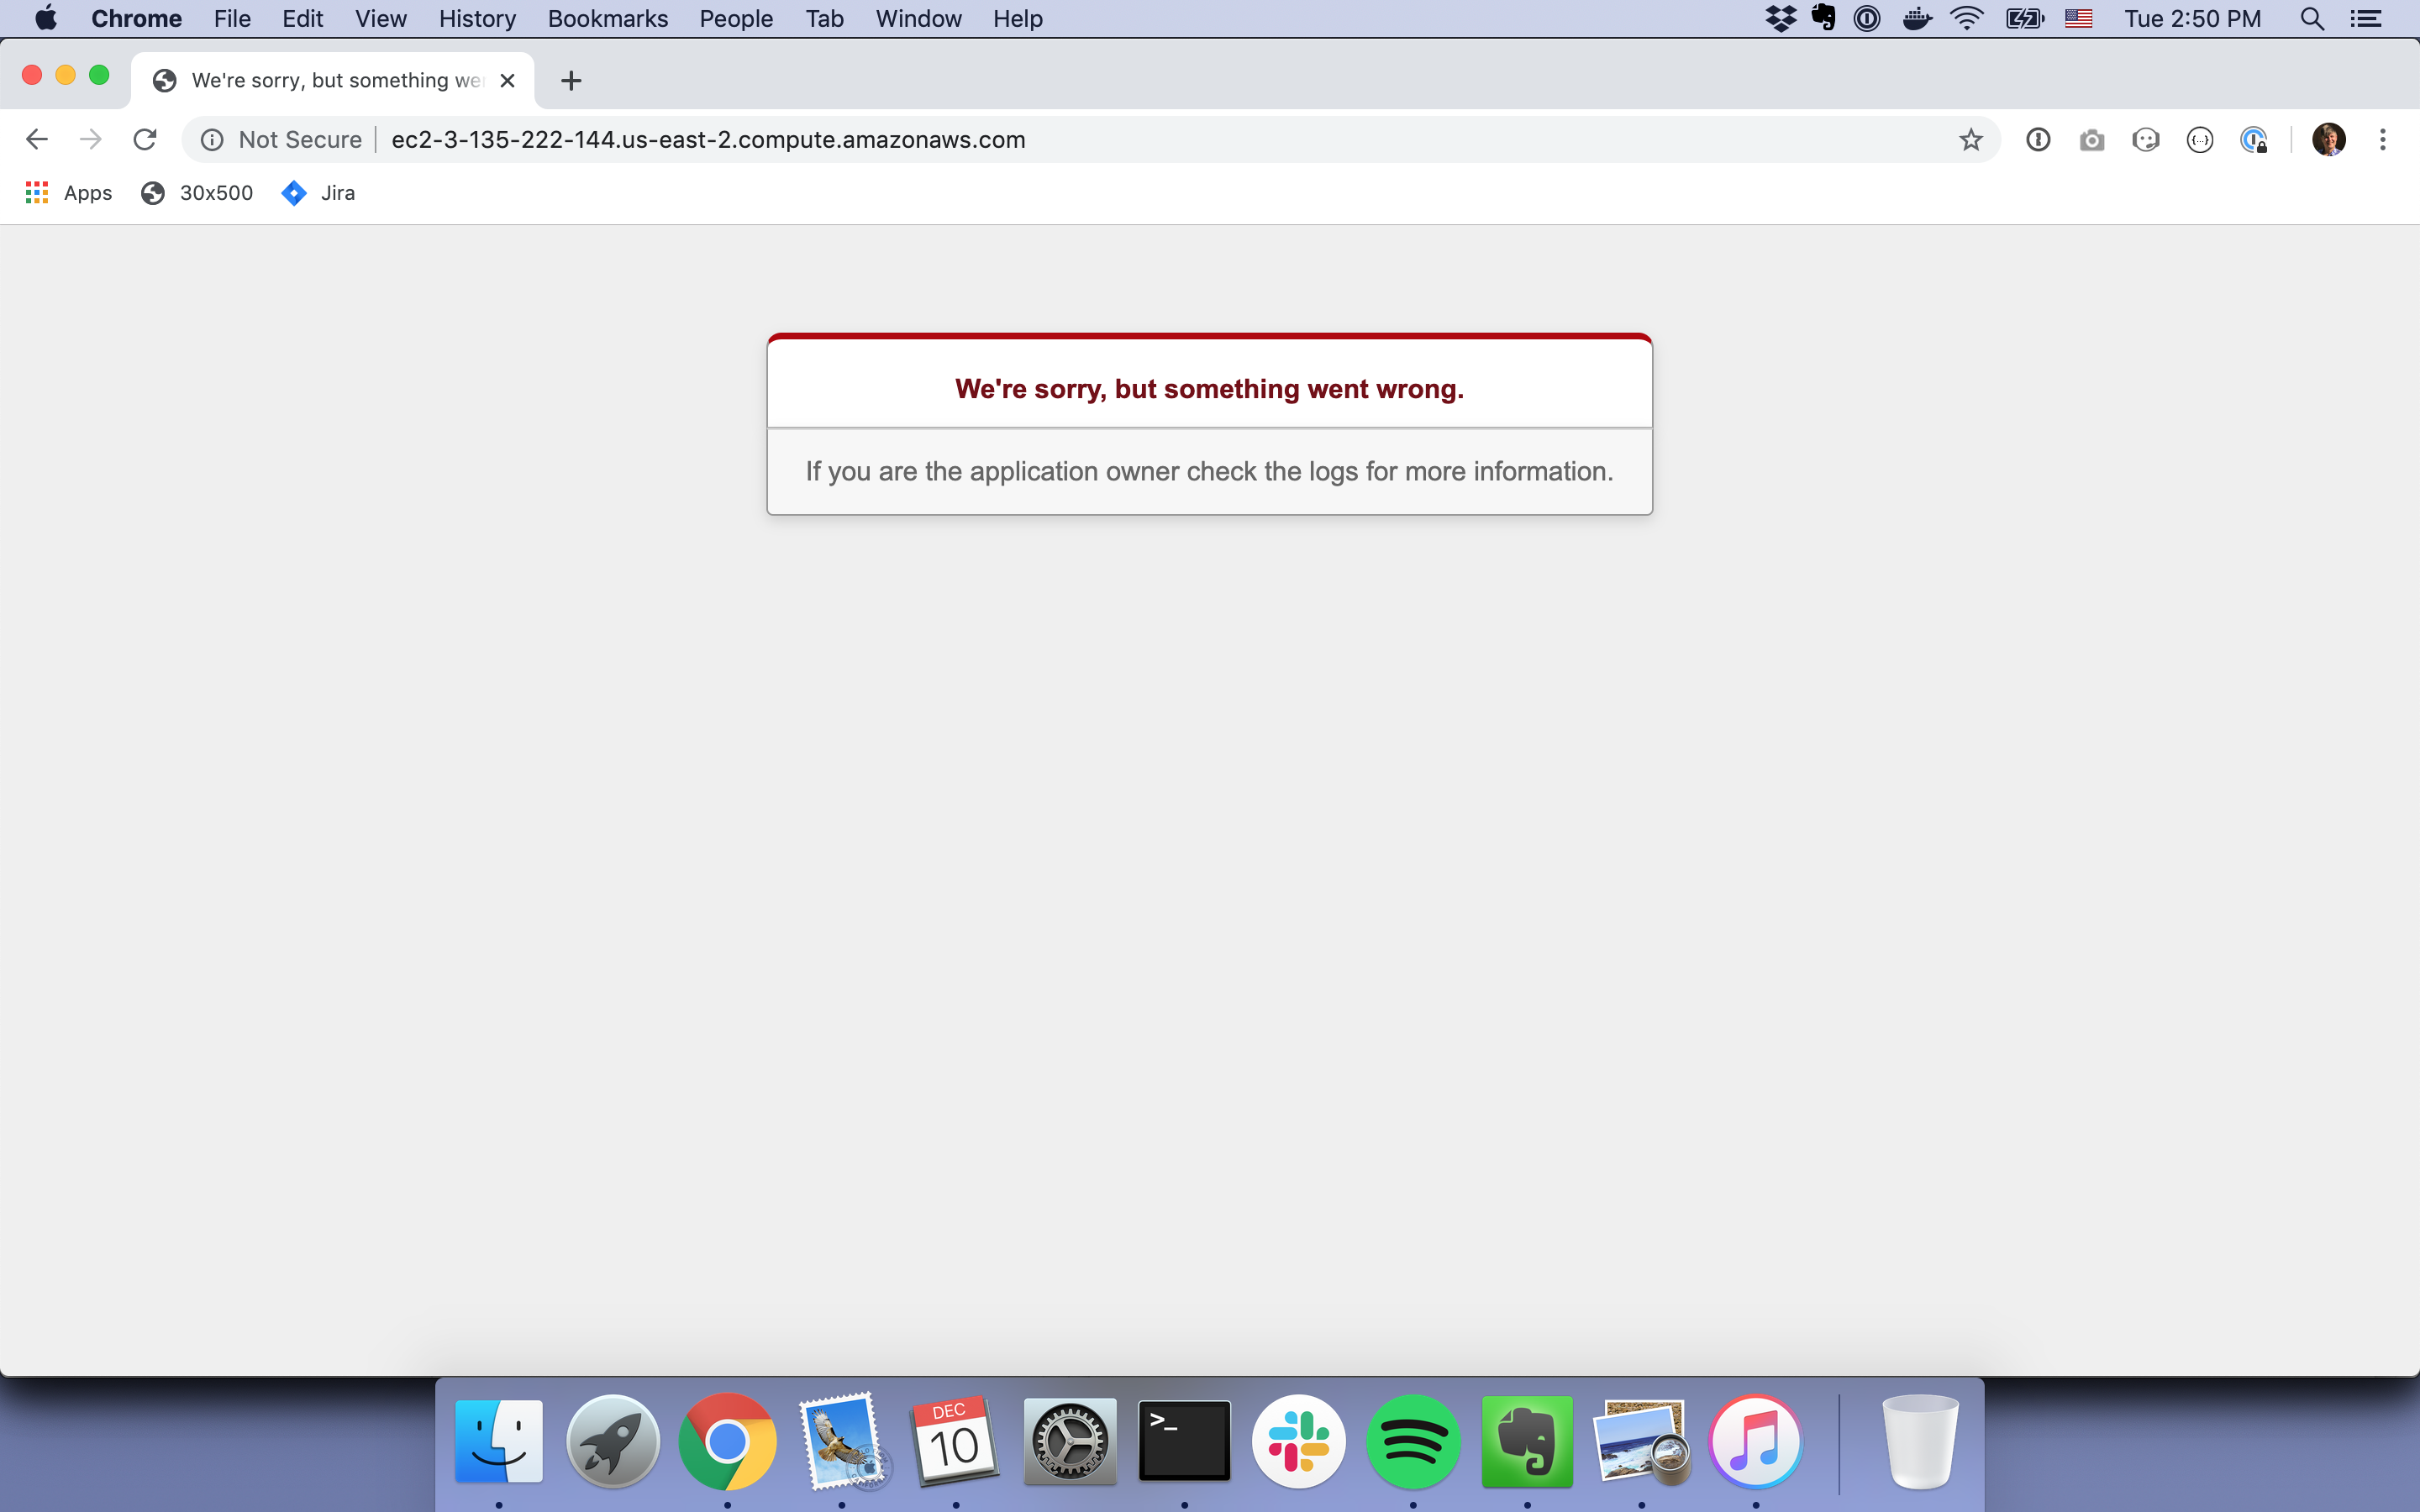Reload the error page
Screen dimensions: 2420x1512
145,139
